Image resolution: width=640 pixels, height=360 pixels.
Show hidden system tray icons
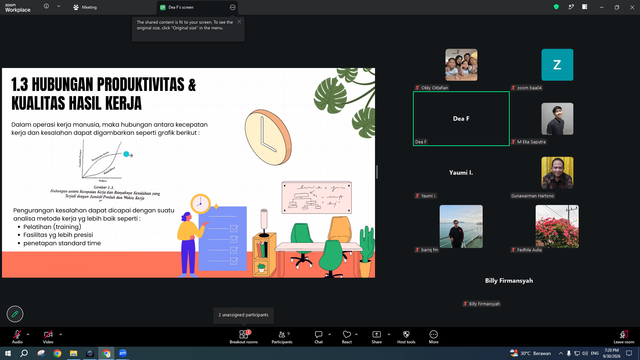(561, 353)
